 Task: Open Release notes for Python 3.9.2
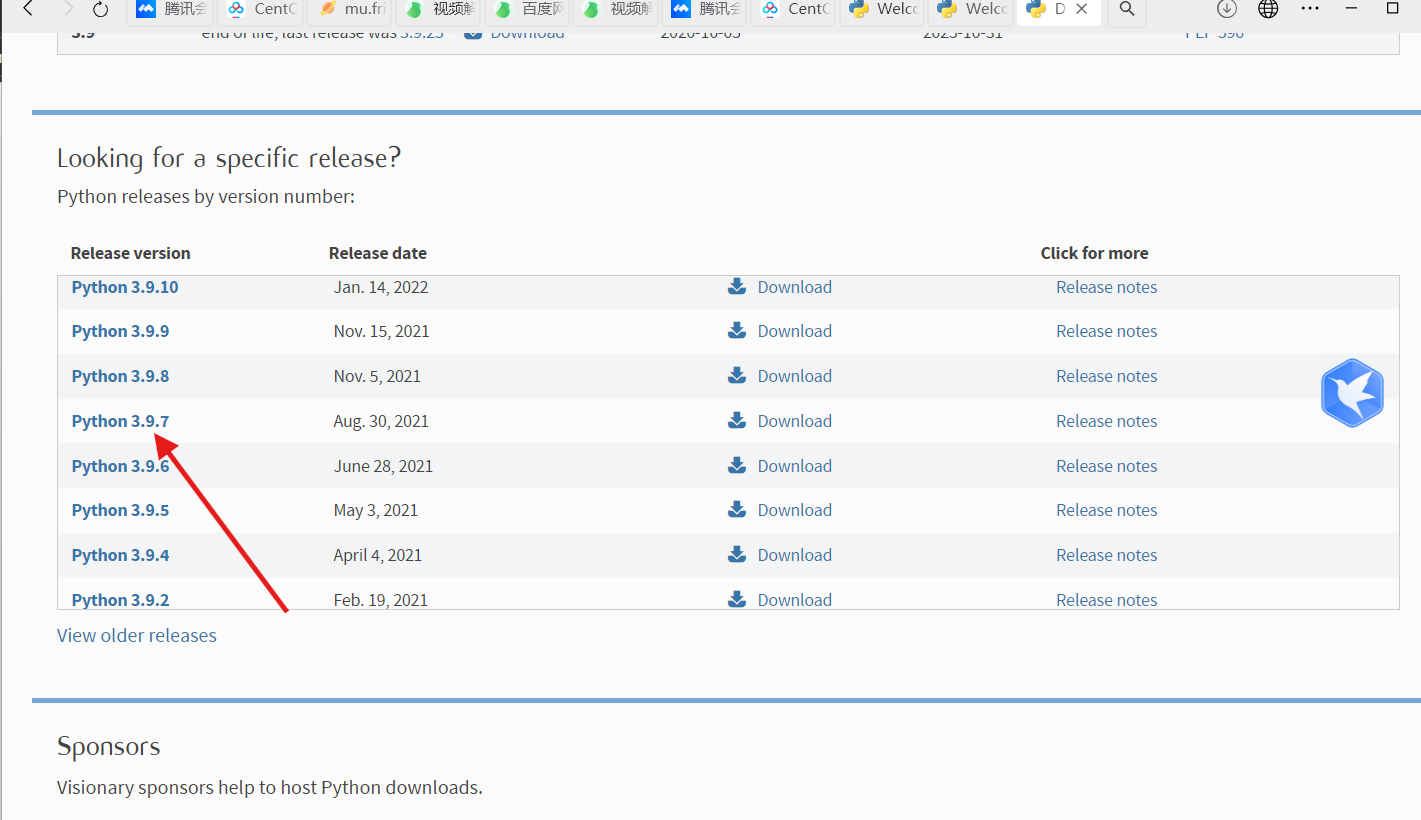pyautogui.click(x=1107, y=600)
